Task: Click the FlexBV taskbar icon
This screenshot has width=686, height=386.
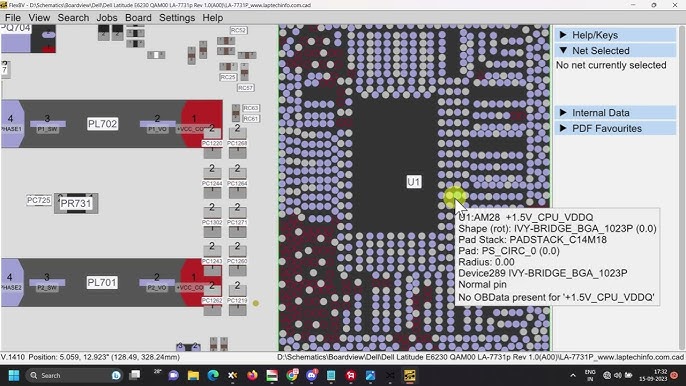Action: tap(410, 375)
